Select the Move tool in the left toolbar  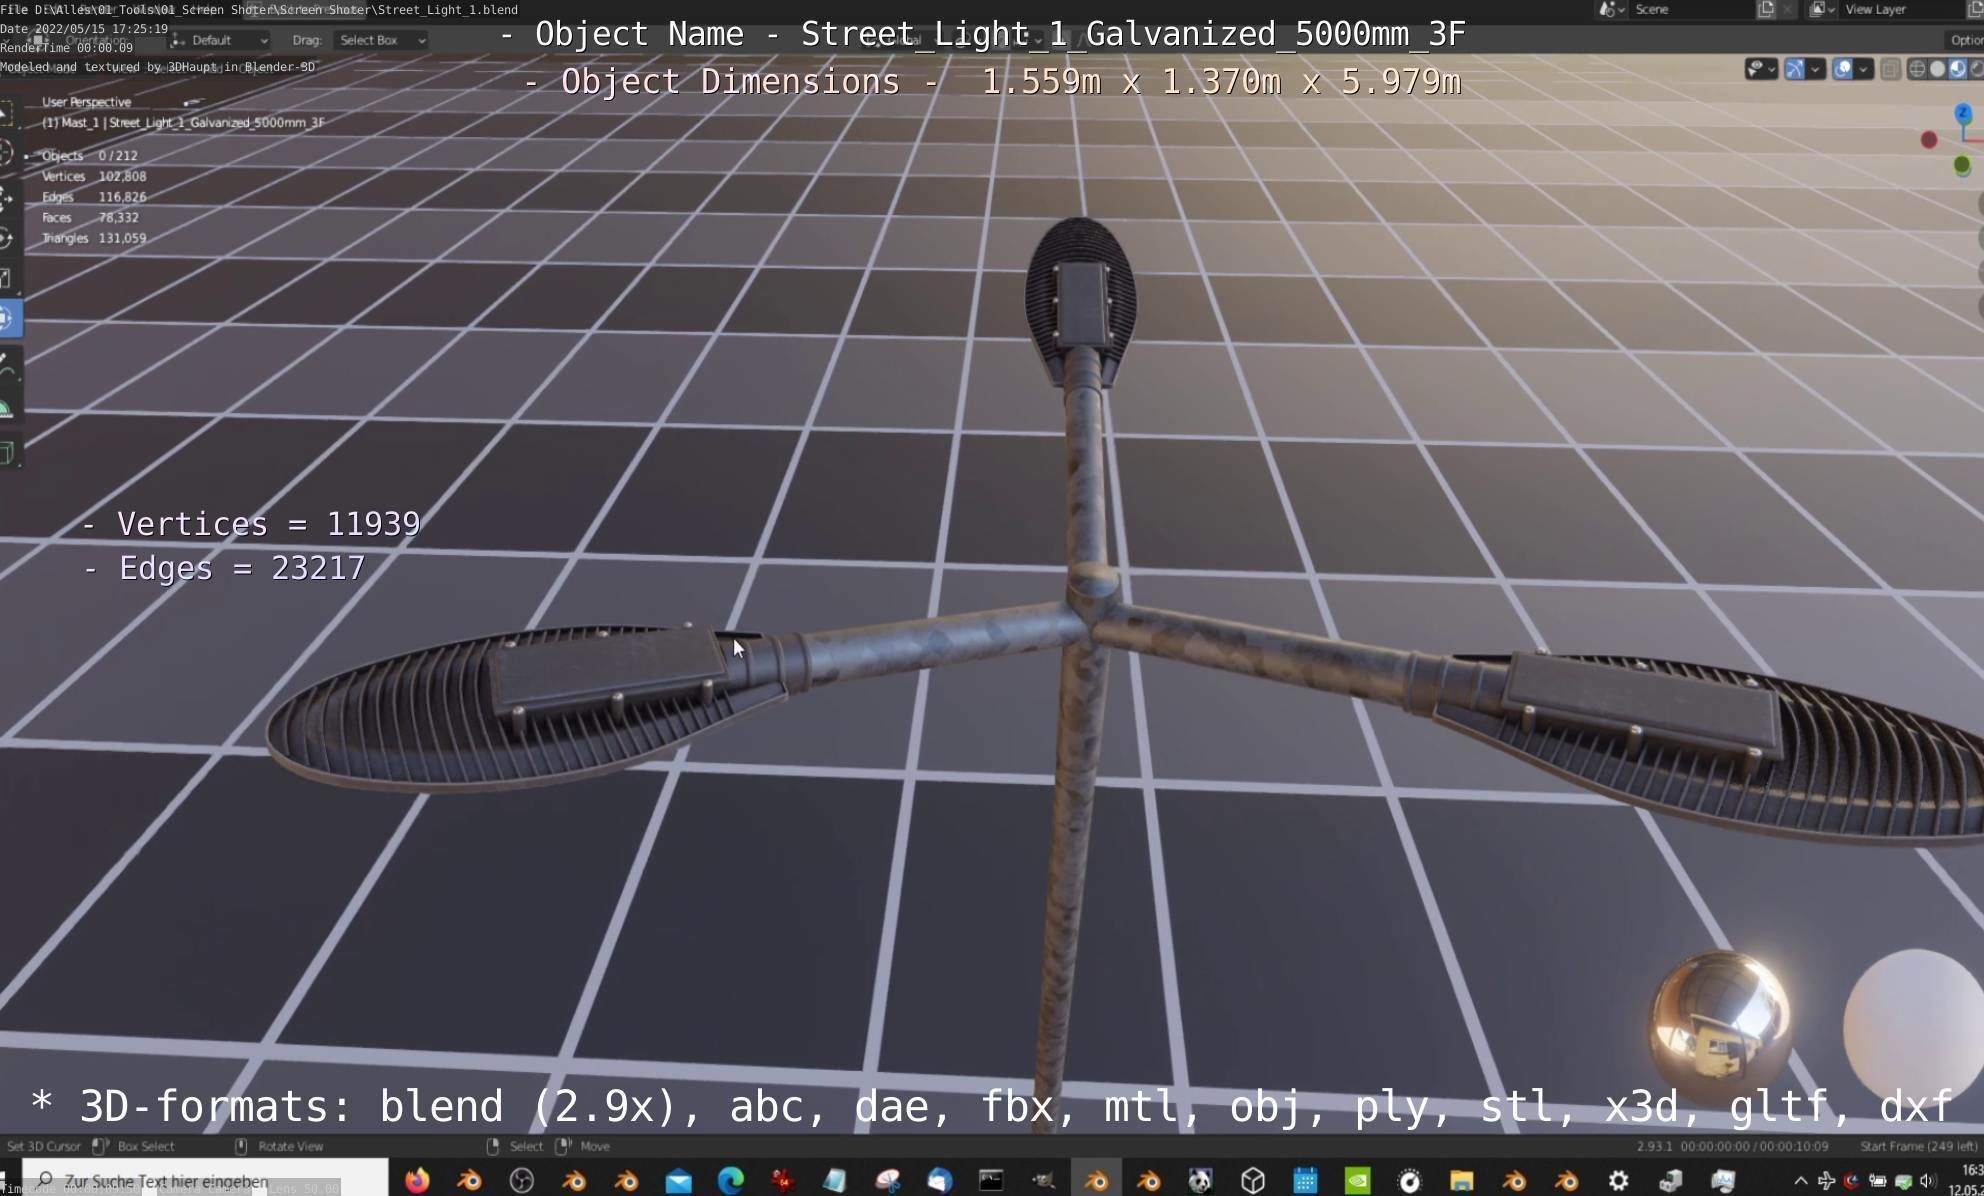click(7, 198)
